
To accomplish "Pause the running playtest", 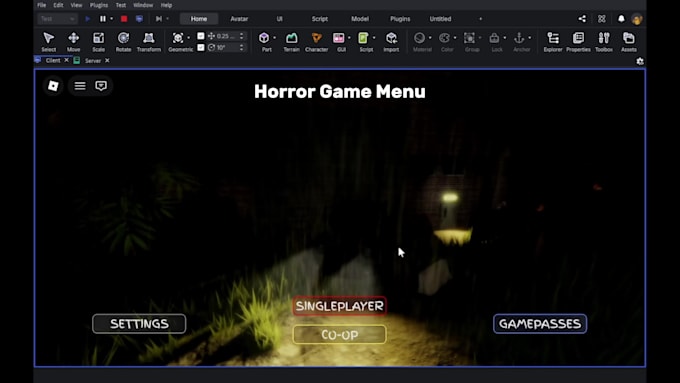I will click(x=103, y=19).
